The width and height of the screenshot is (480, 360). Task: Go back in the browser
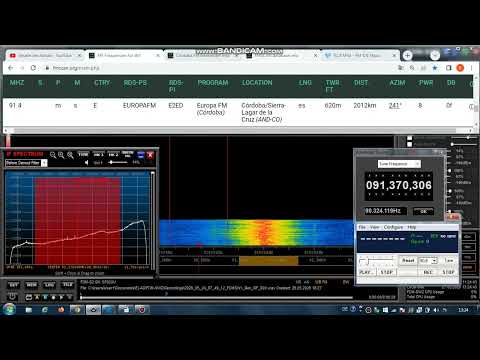pos(11,68)
